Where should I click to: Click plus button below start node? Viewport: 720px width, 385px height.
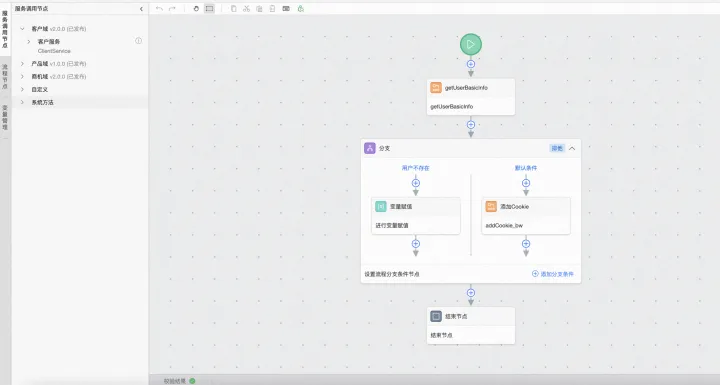tap(471, 64)
